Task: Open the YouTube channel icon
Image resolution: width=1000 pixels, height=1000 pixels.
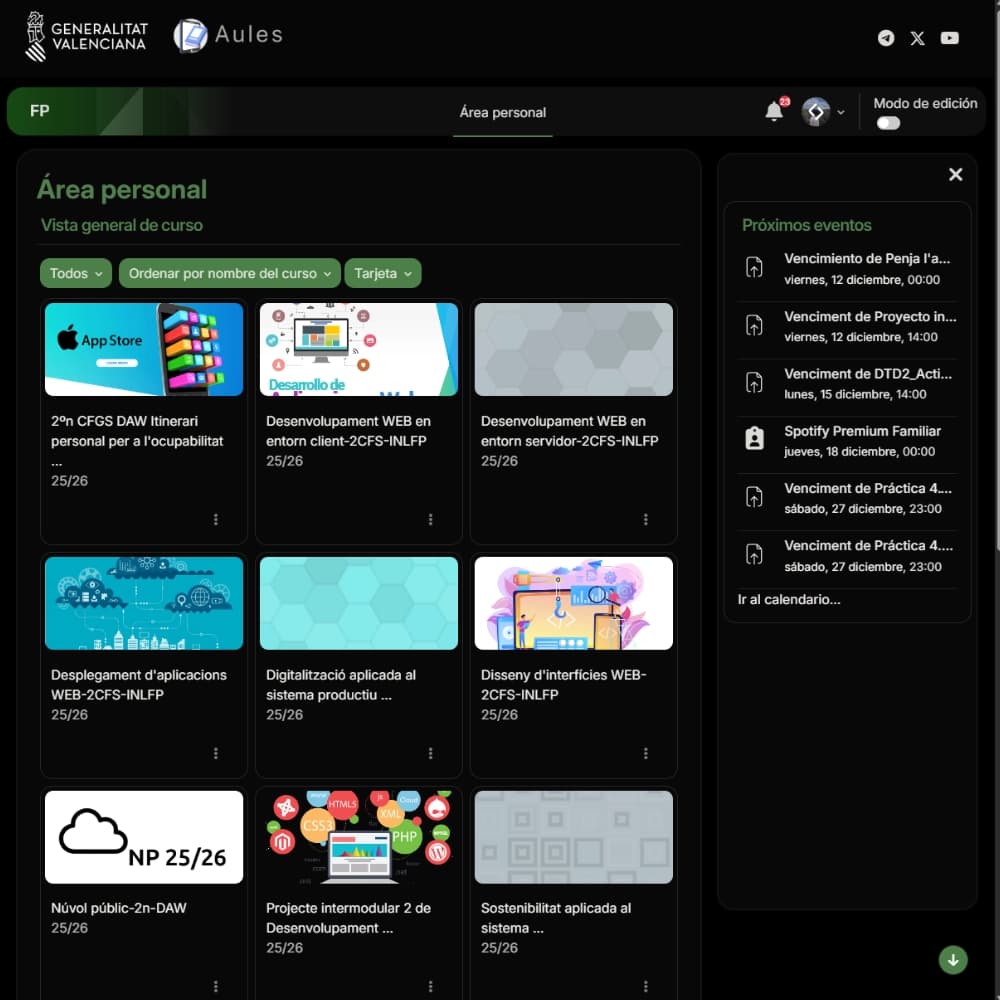Action: point(950,38)
